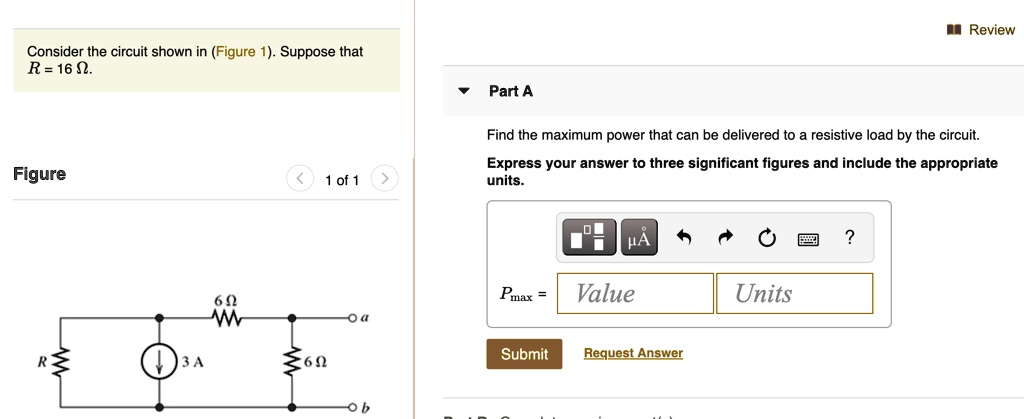Viewport: 1024px width, 419px height.
Task: Undo the last answer edit
Action: point(684,238)
